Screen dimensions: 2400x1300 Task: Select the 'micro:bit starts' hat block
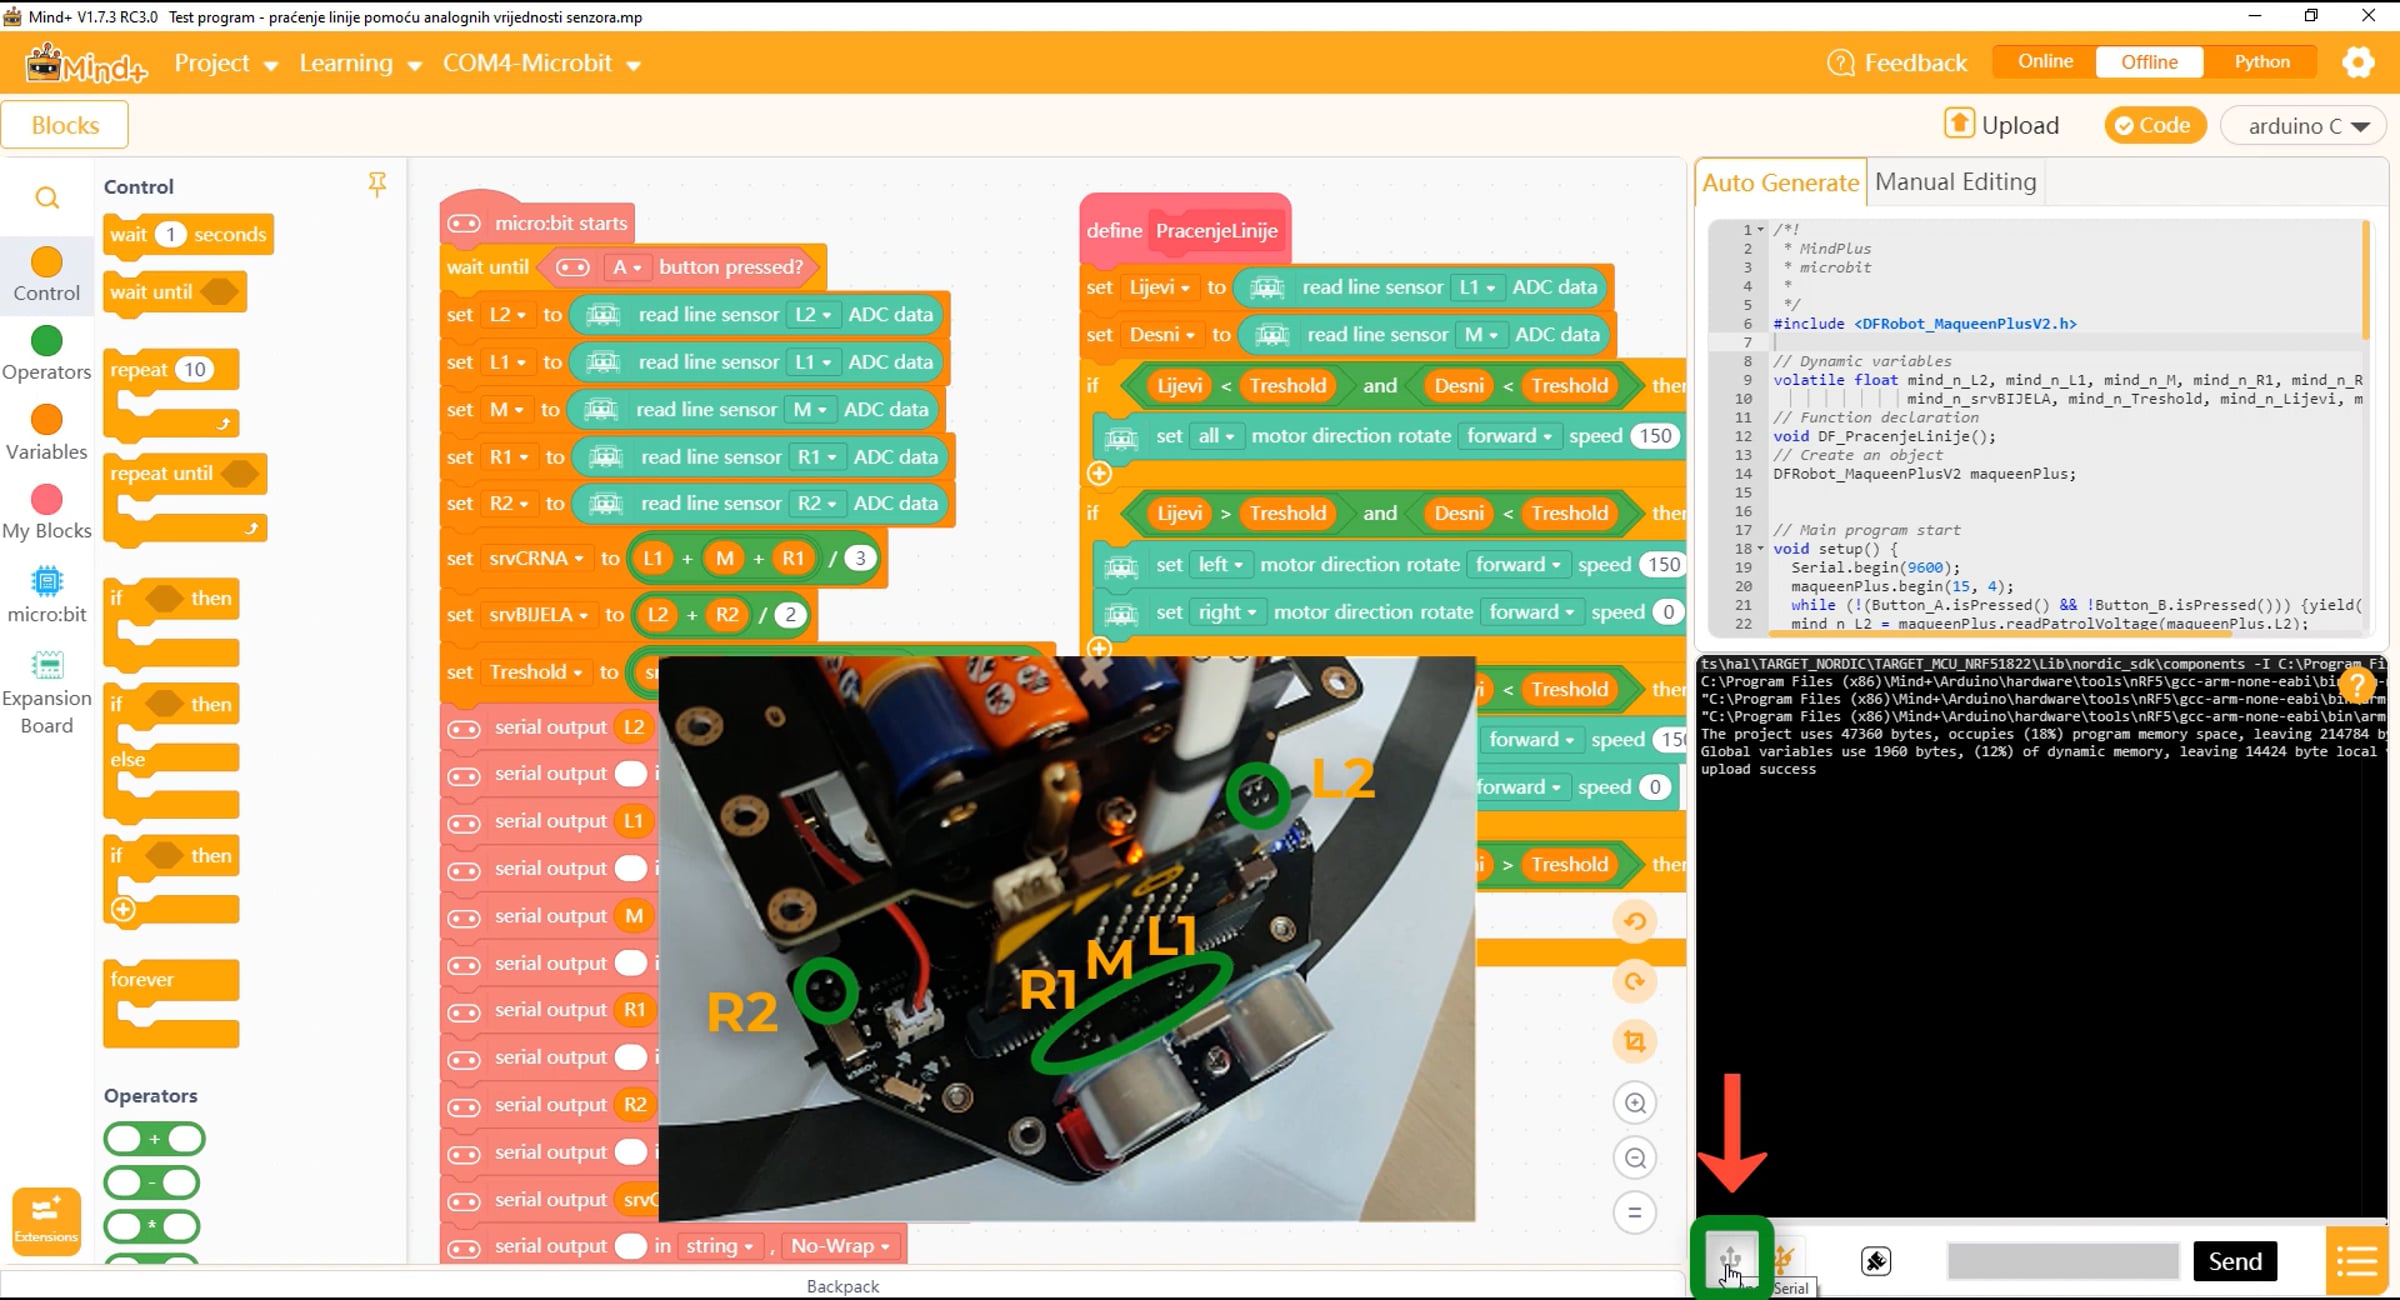538,222
